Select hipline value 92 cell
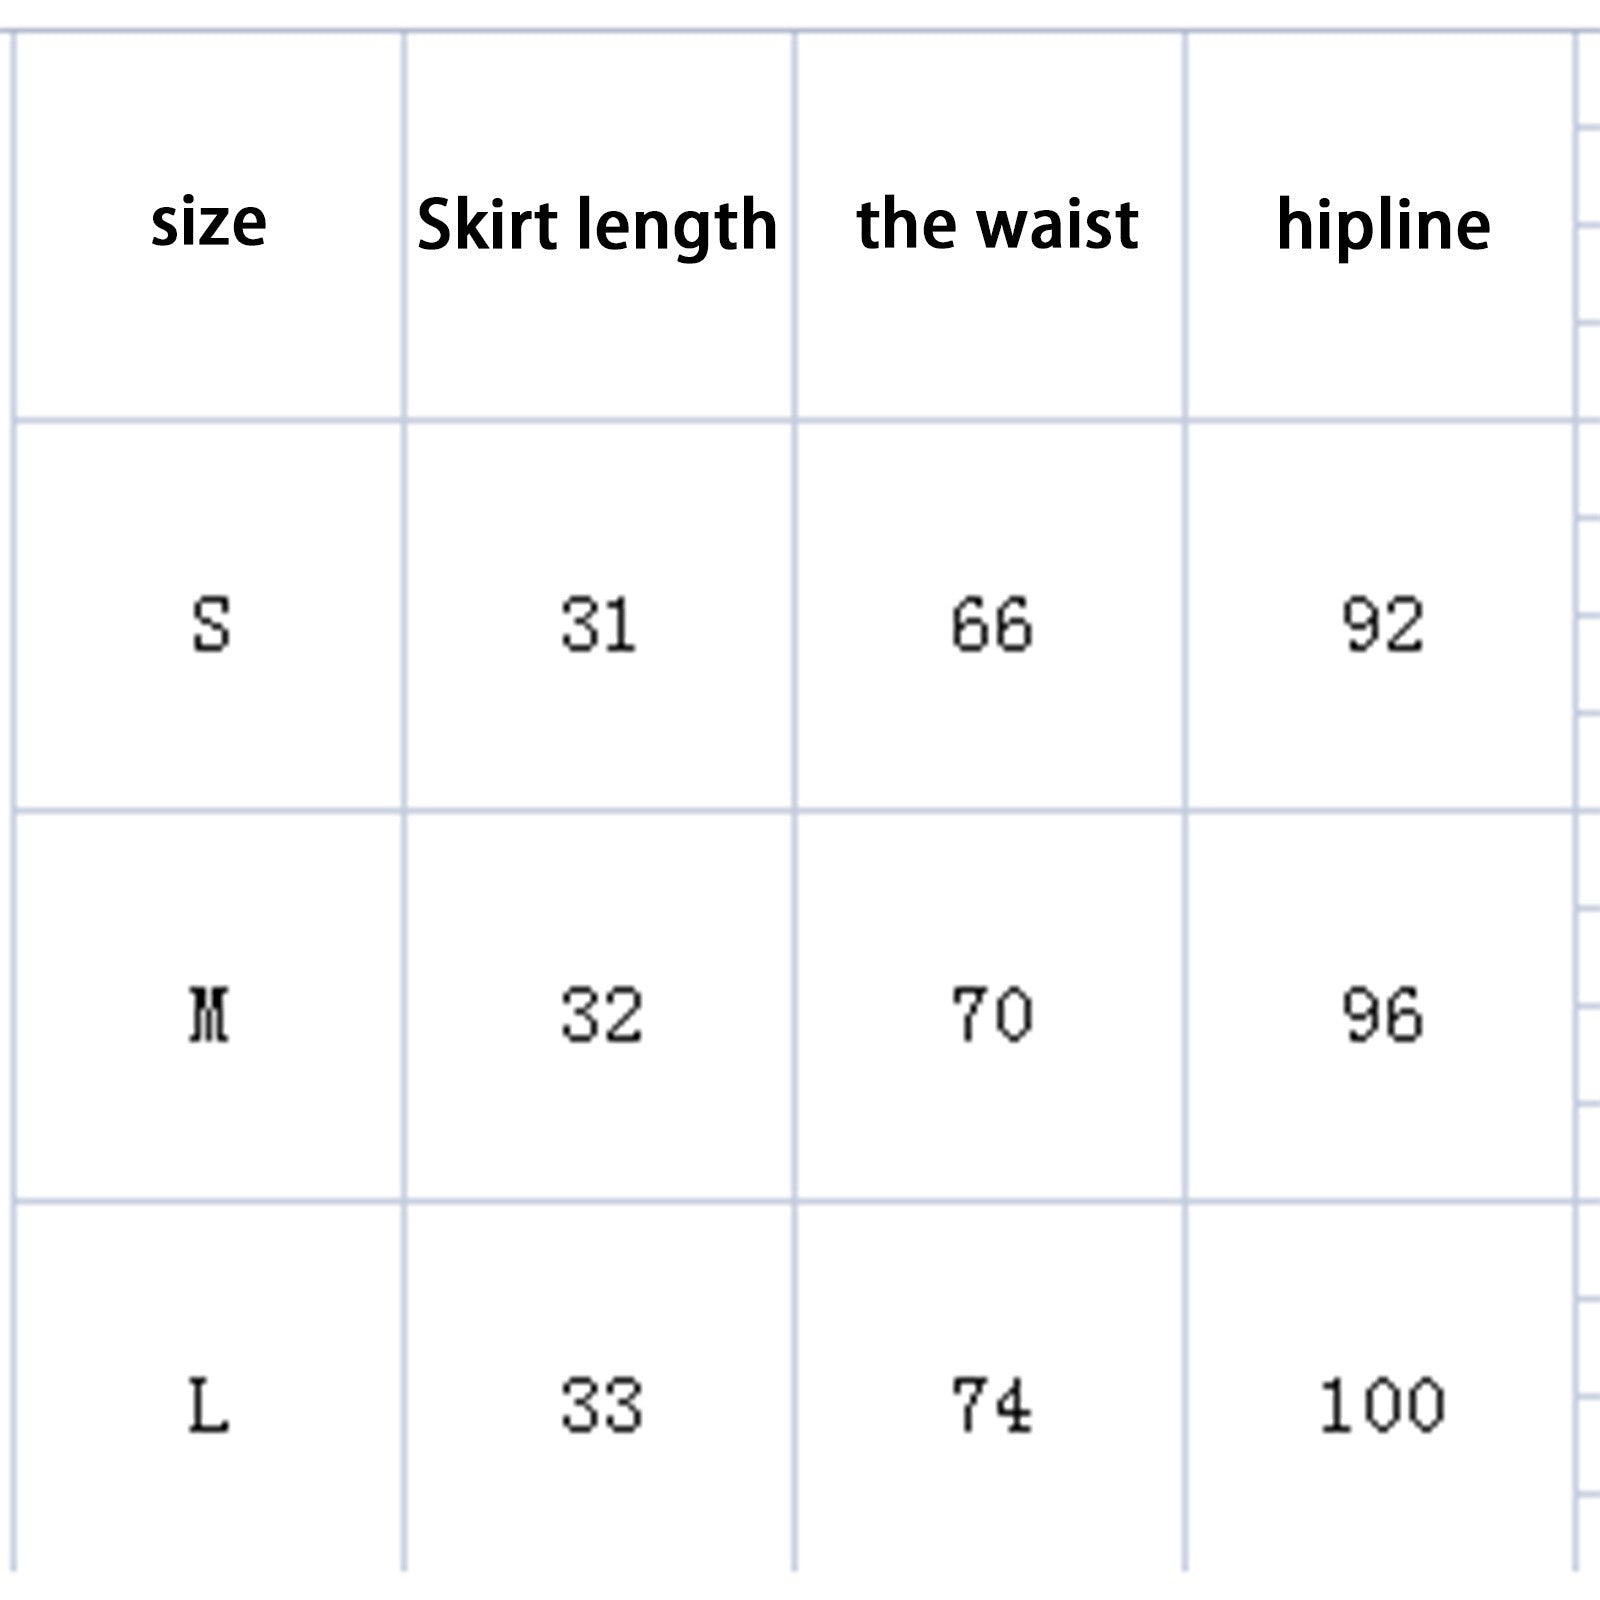Image resolution: width=1600 pixels, height=1600 pixels. point(1382,625)
